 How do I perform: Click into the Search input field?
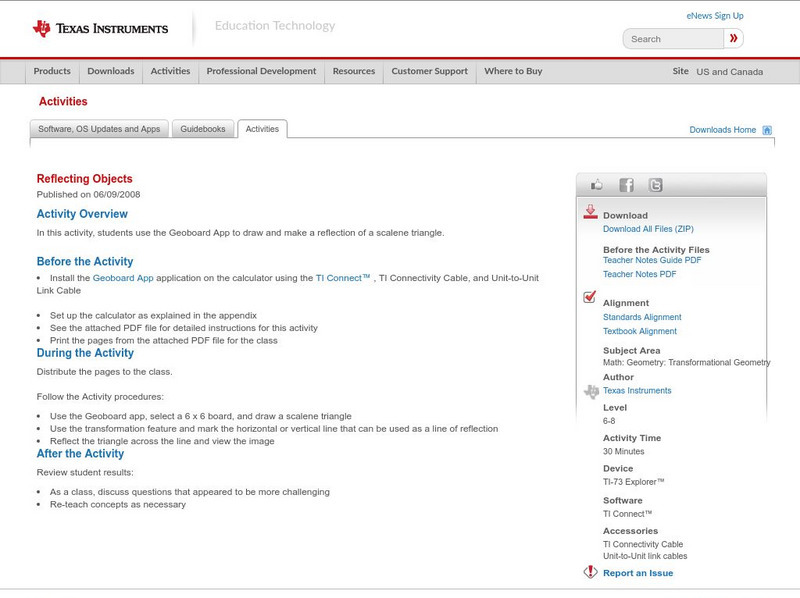[673, 39]
